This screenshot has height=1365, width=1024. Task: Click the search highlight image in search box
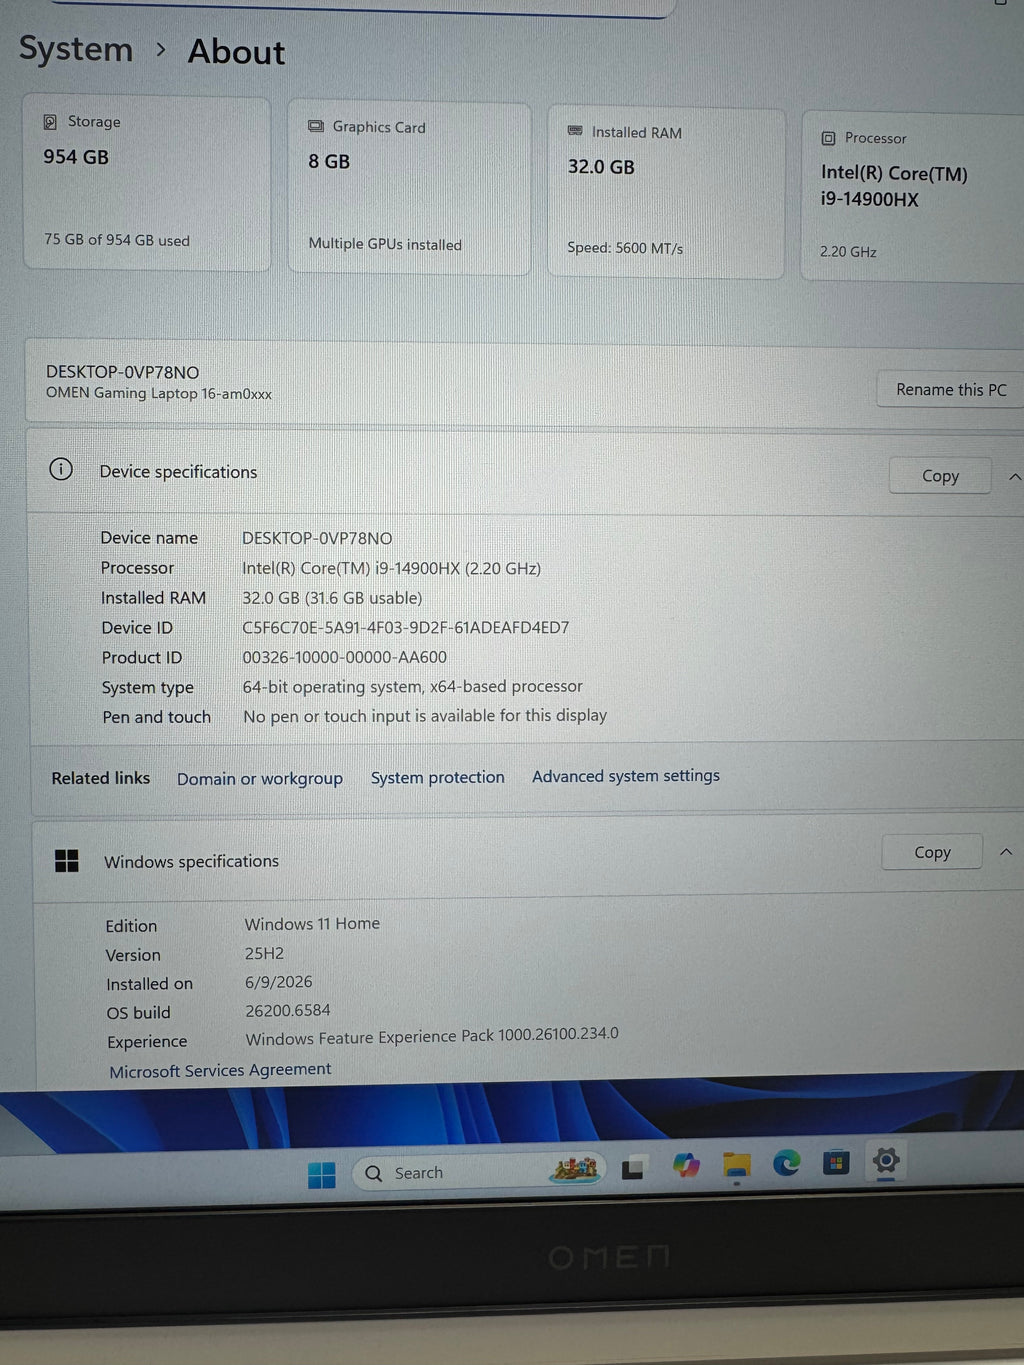click(575, 1167)
